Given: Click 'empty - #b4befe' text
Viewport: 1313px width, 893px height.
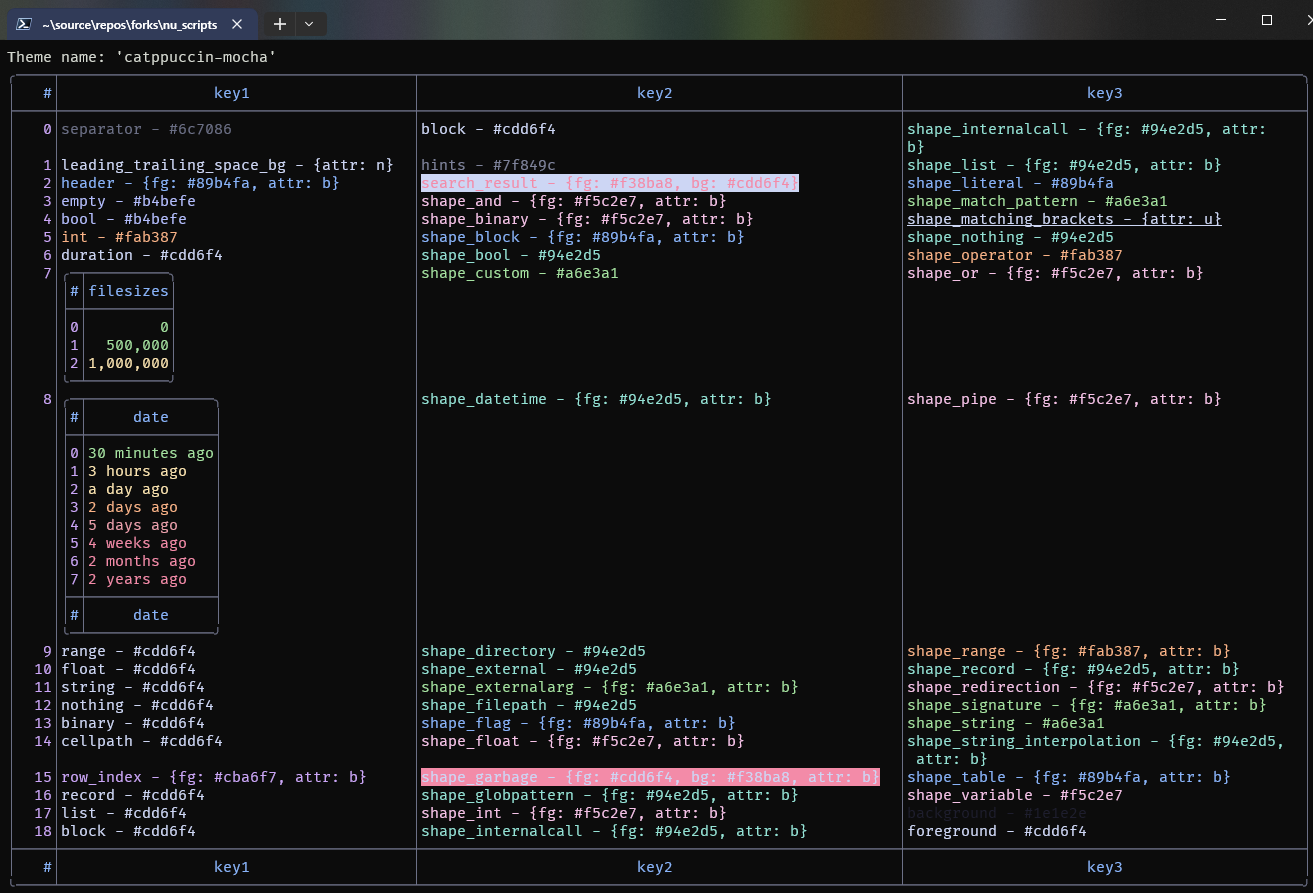Looking at the screenshot, I should click(128, 201).
